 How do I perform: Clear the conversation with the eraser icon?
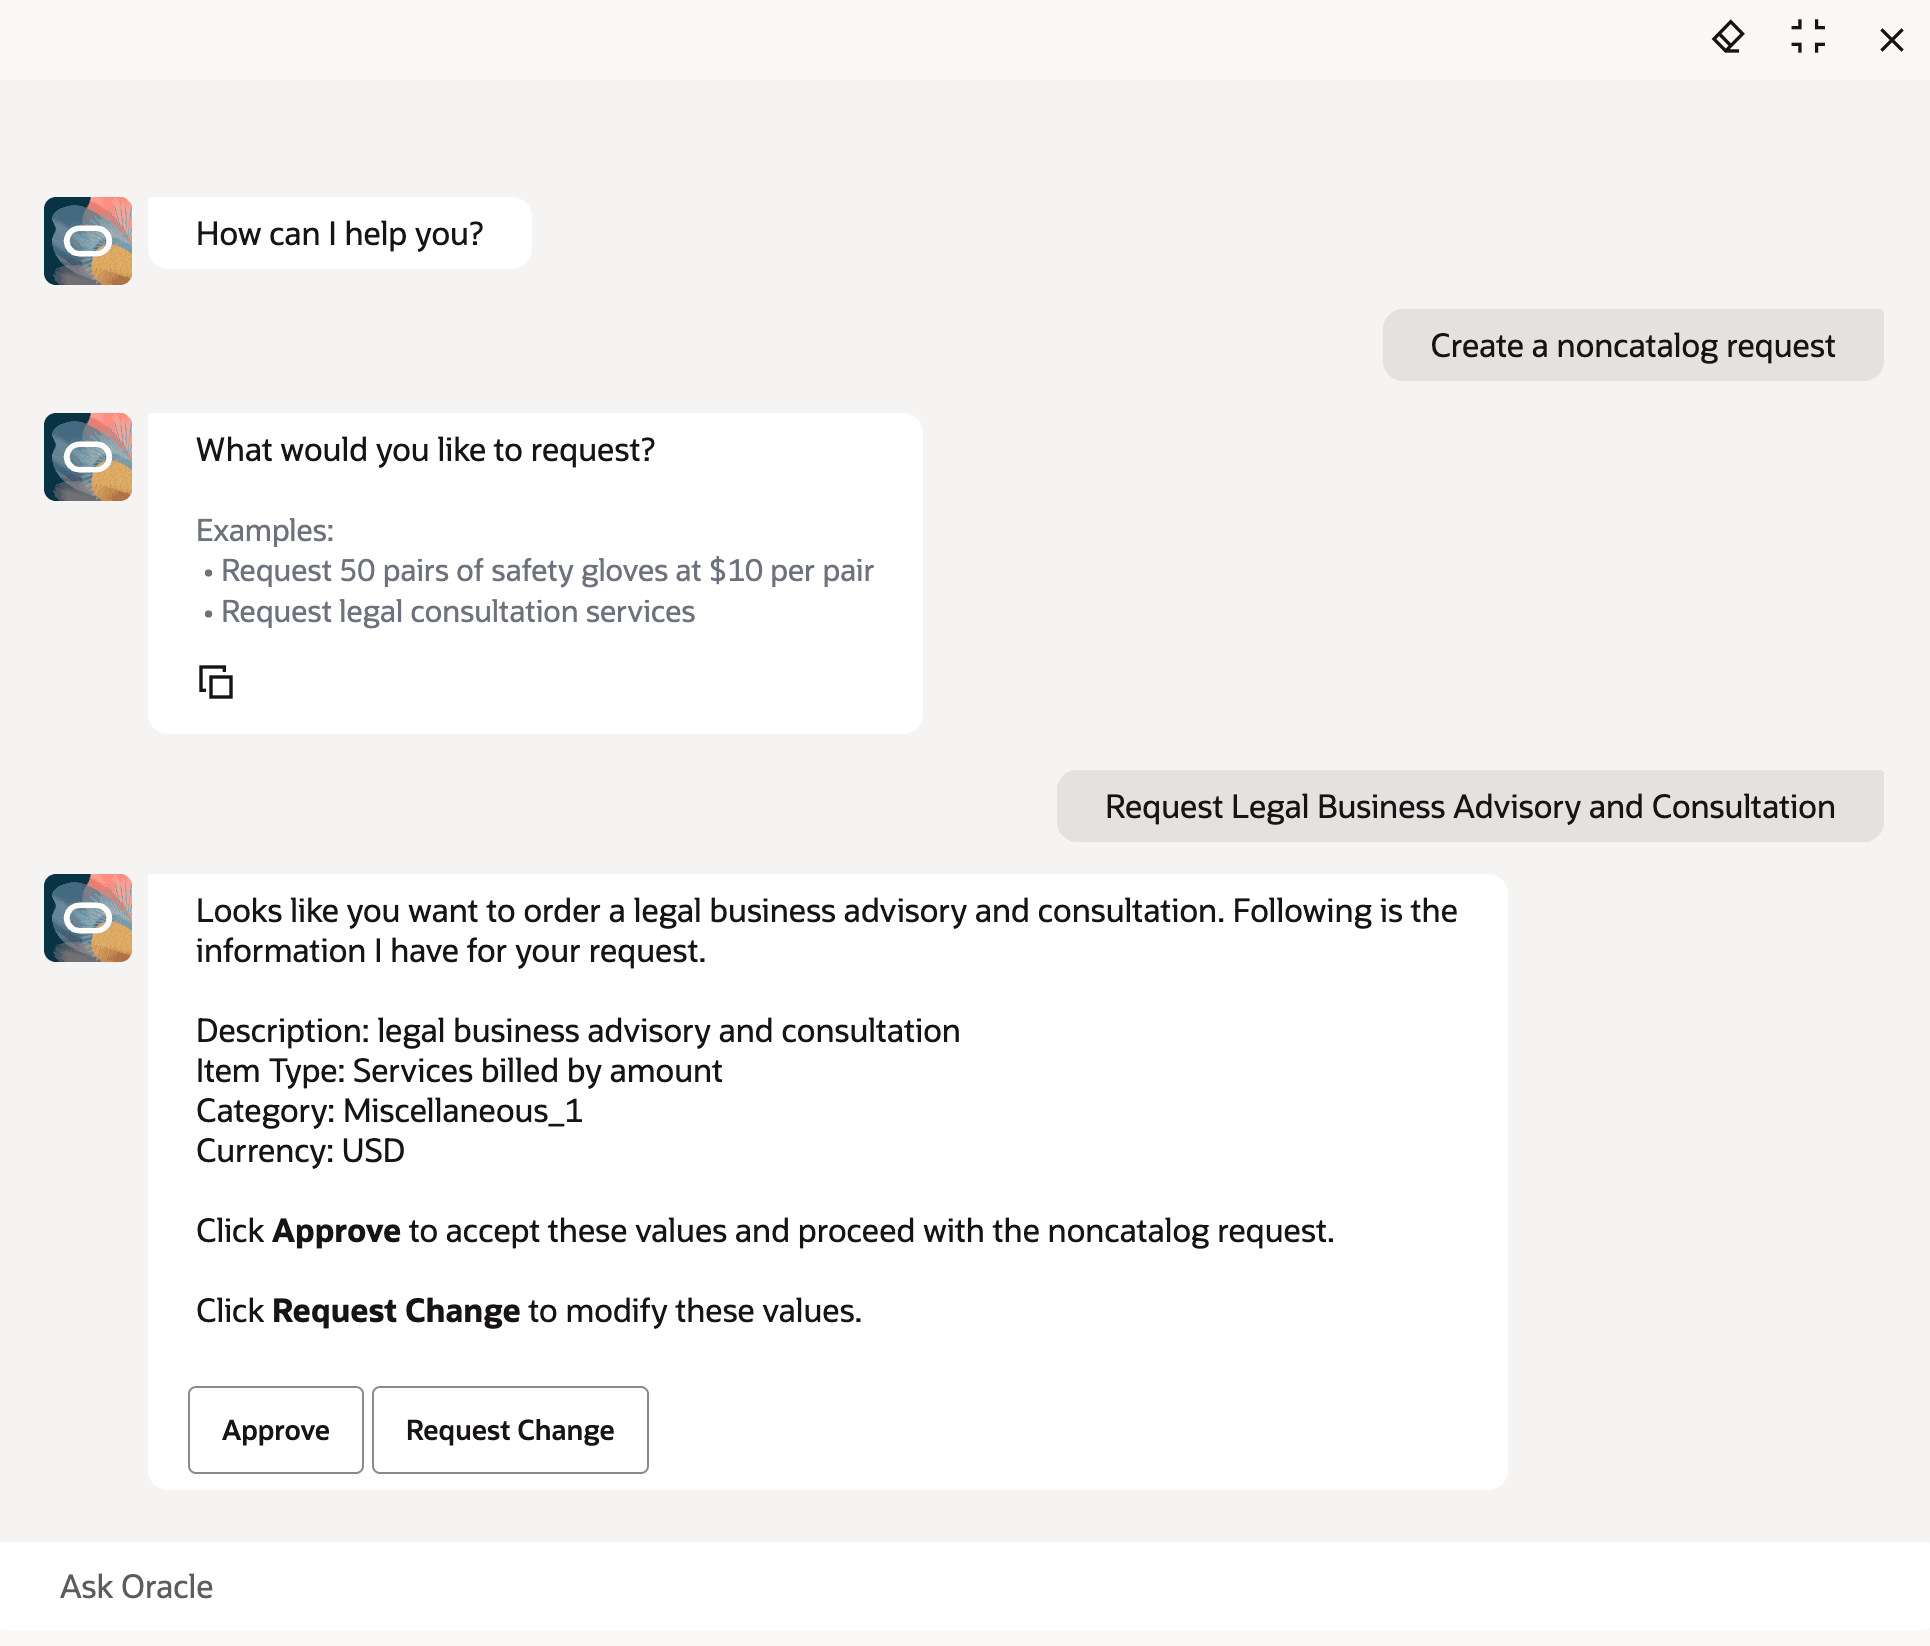point(1728,39)
